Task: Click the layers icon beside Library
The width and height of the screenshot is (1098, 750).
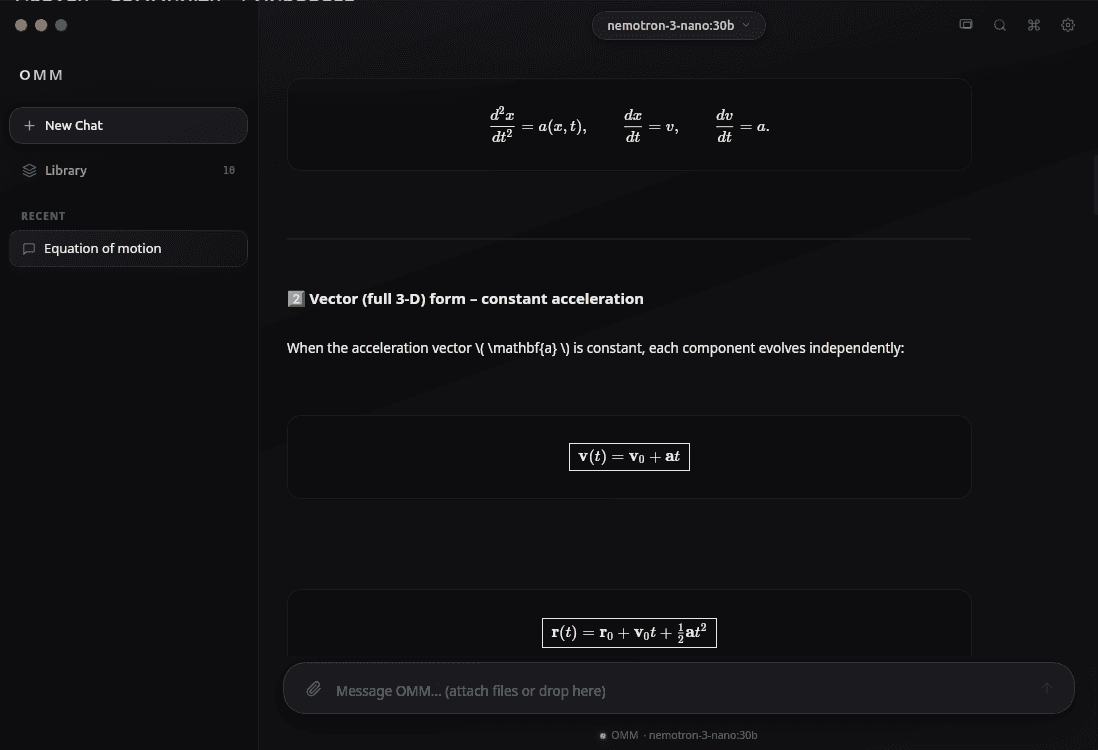Action: (x=29, y=170)
